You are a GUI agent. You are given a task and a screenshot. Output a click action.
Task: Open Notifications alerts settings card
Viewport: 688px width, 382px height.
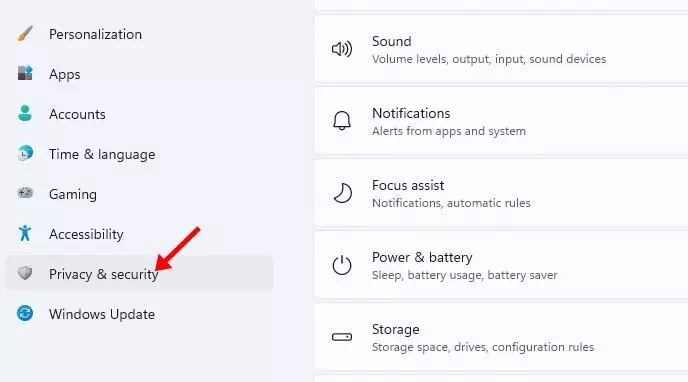click(x=501, y=121)
